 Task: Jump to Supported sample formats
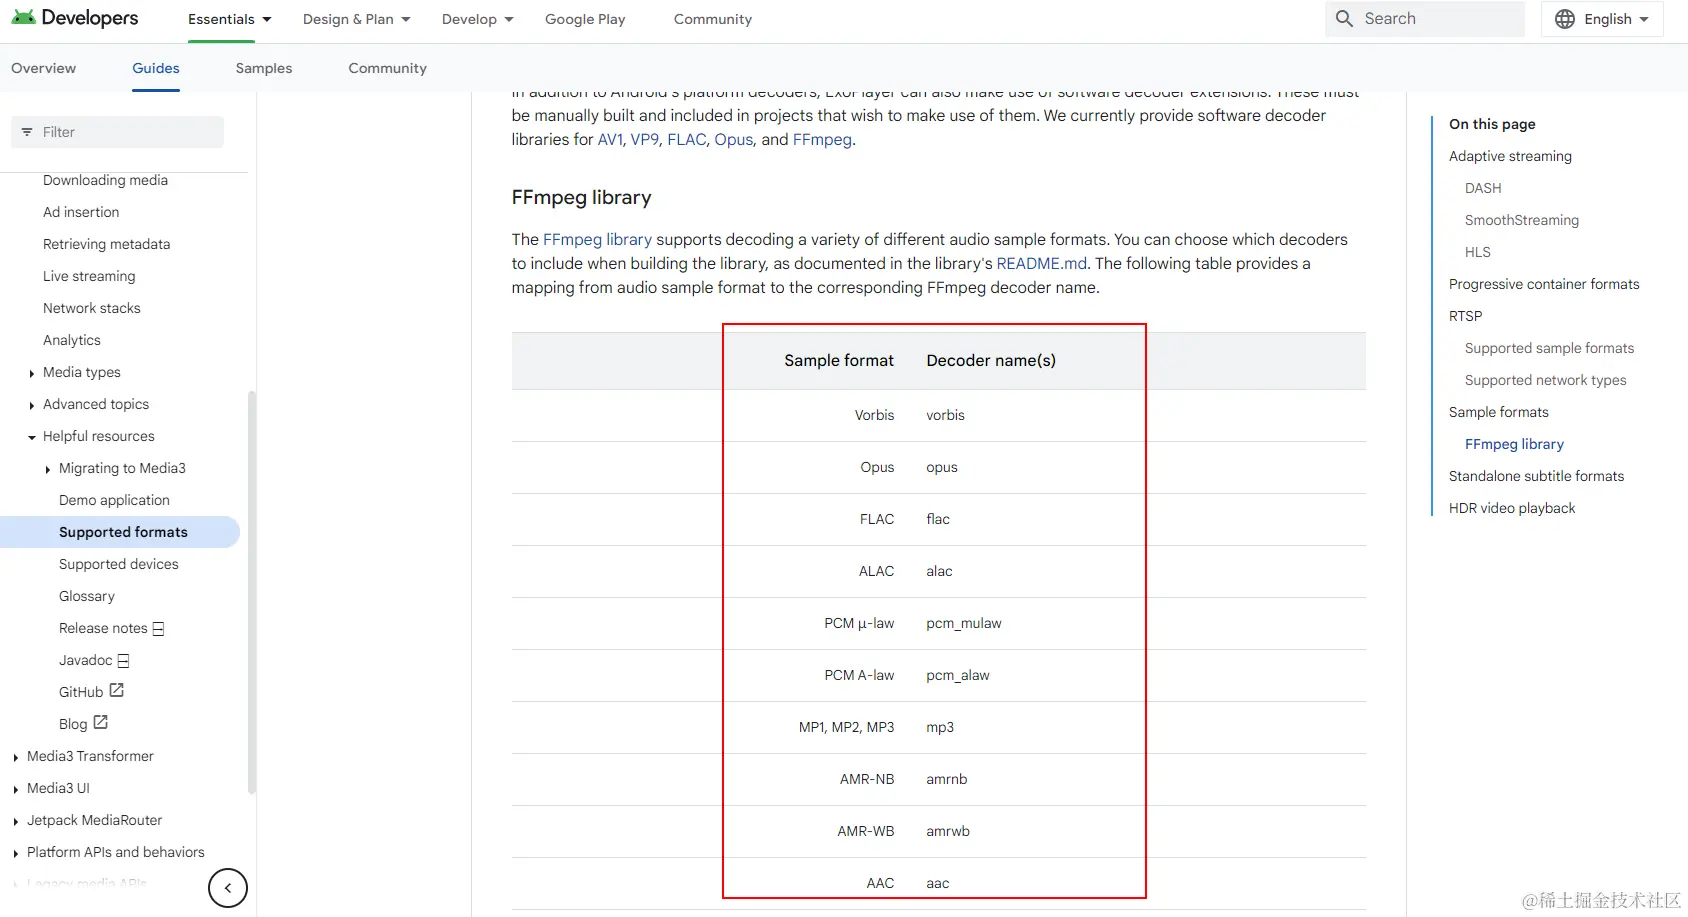[1550, 348]
